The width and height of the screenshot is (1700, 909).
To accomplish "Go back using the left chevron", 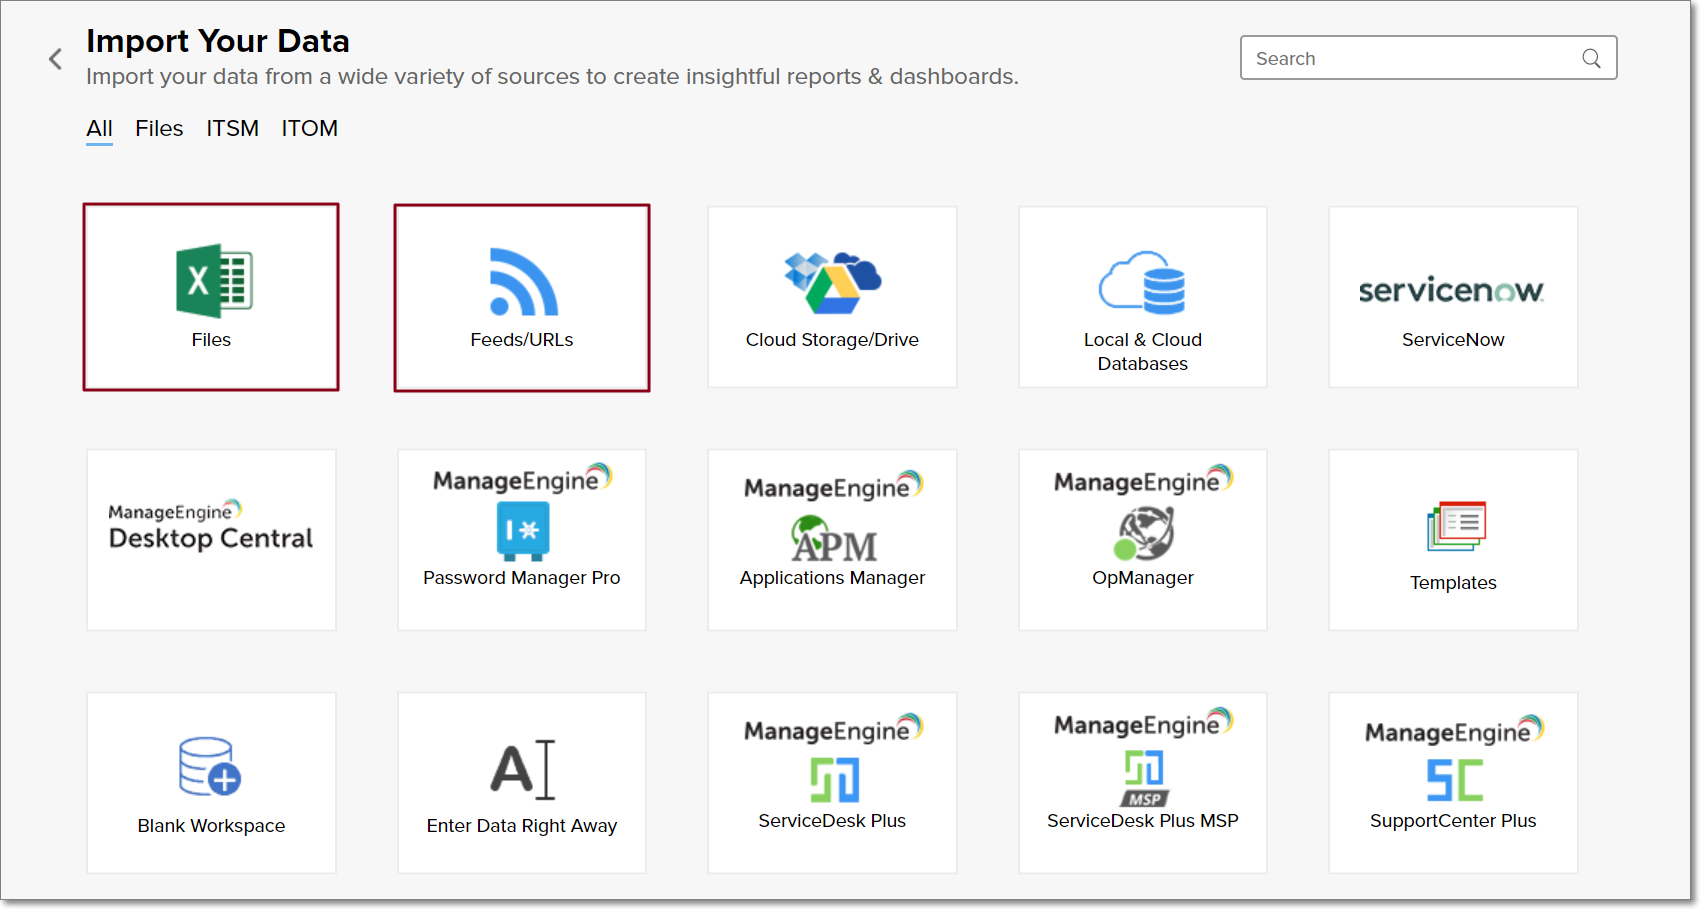I will [56, 59].
